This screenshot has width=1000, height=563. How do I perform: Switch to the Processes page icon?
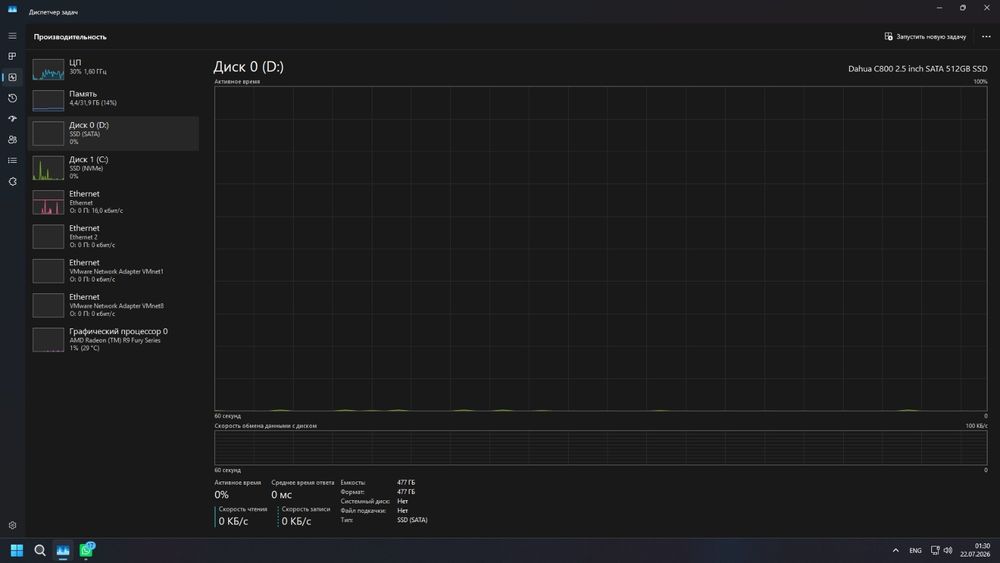(x=12, y=56)
